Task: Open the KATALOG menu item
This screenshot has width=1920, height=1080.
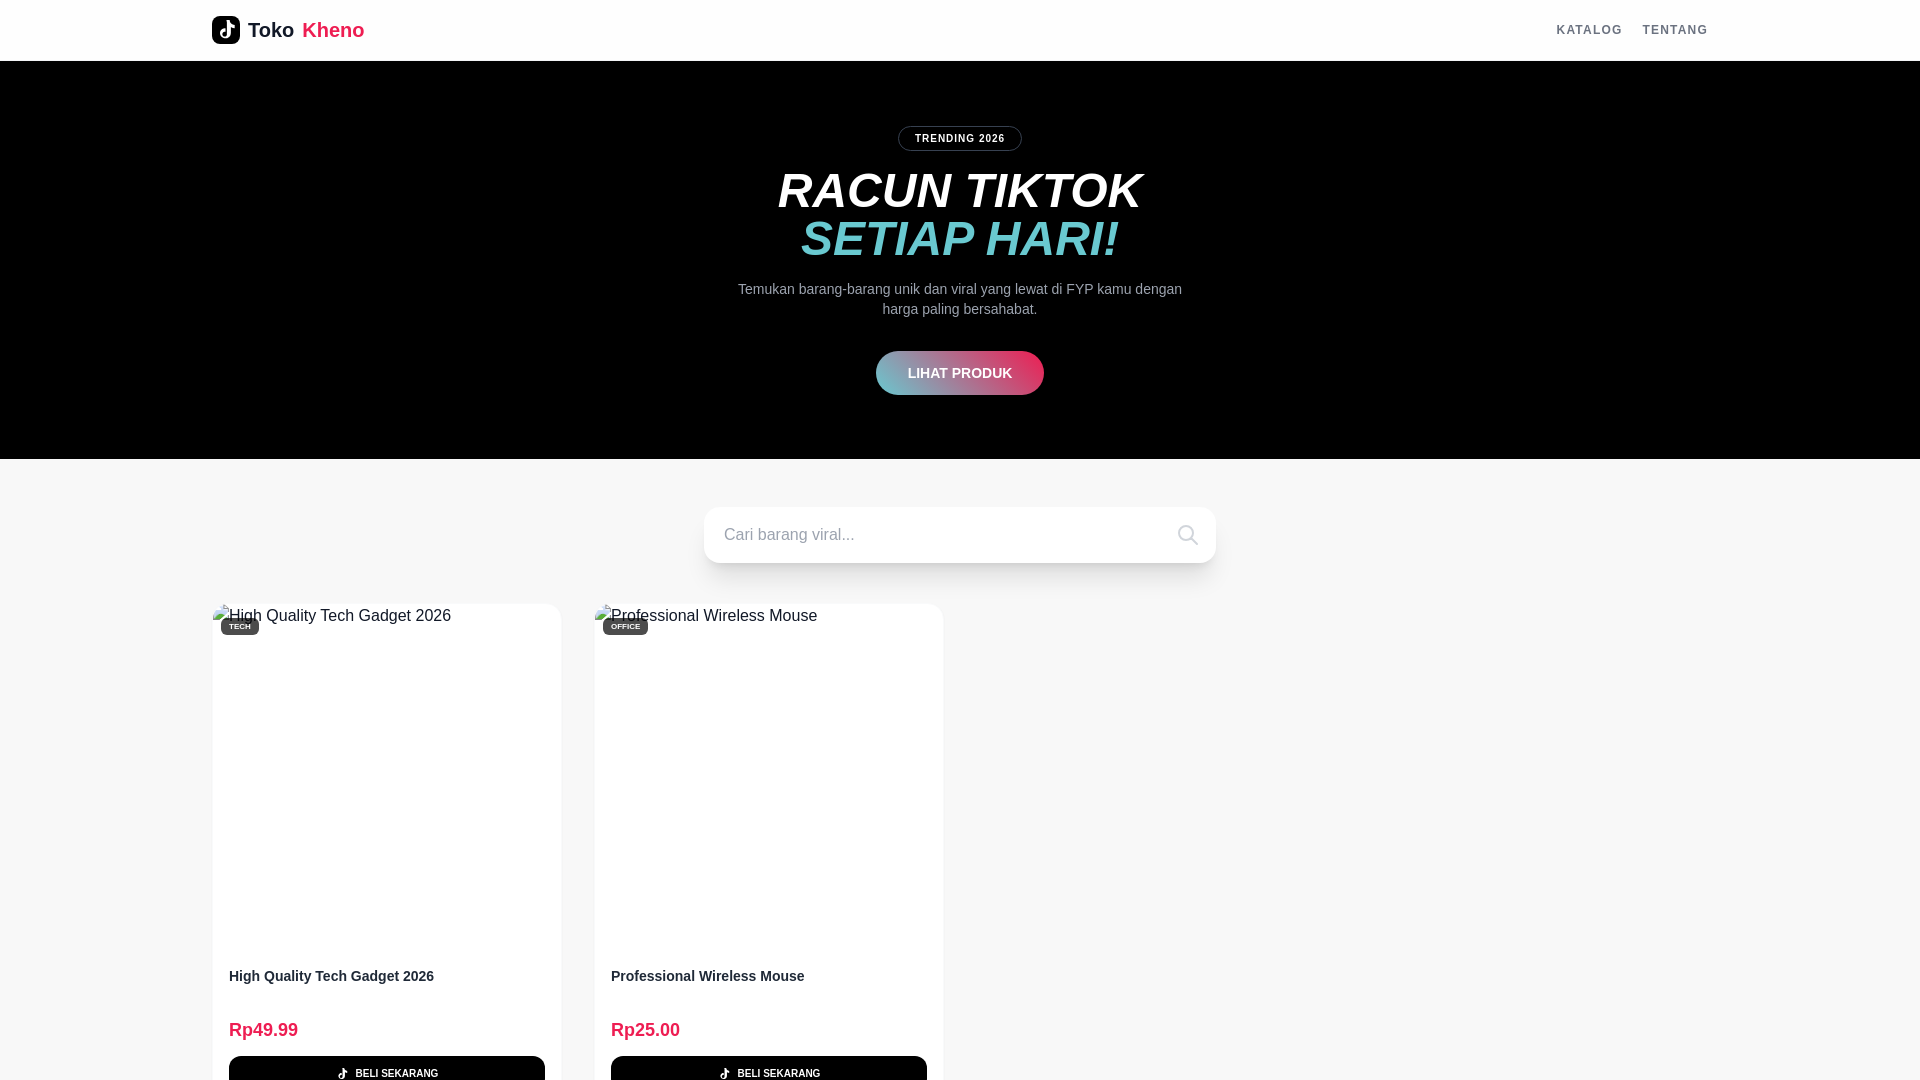Action: (1589, 30)
